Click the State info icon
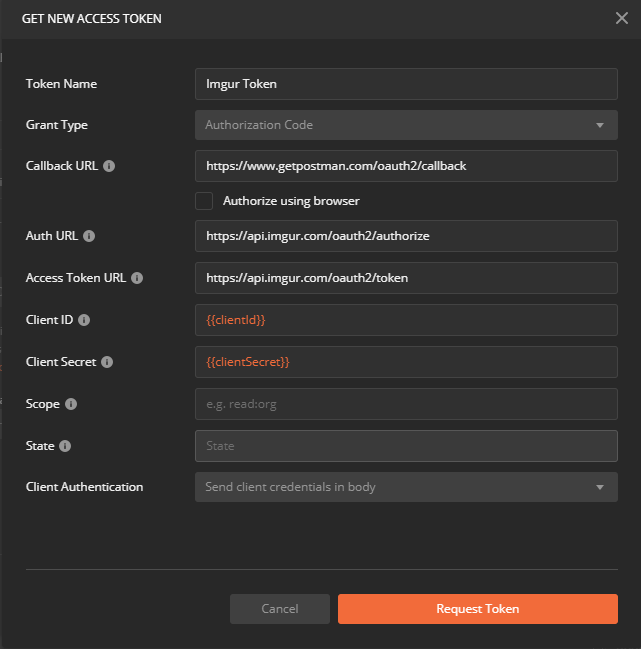 point(65,446)
